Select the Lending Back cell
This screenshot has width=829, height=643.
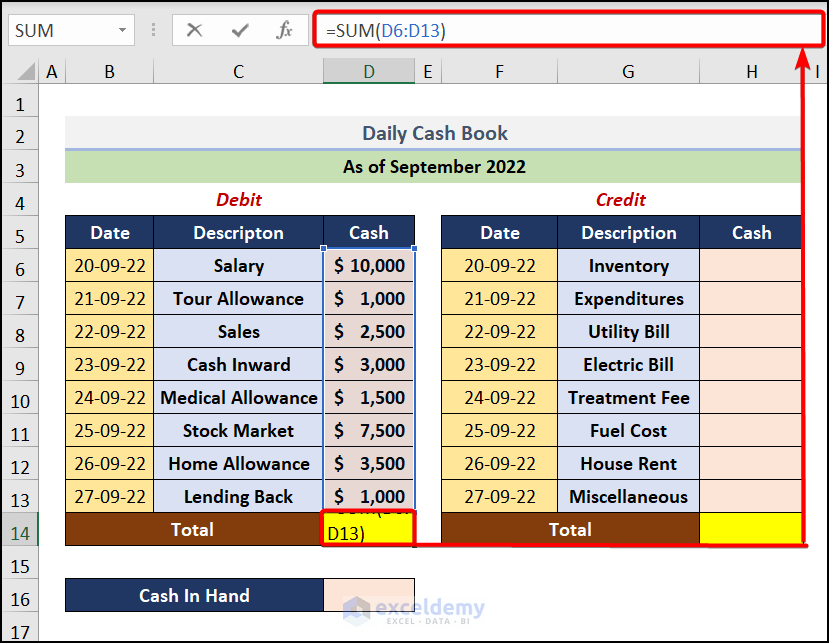pos(238,497)
